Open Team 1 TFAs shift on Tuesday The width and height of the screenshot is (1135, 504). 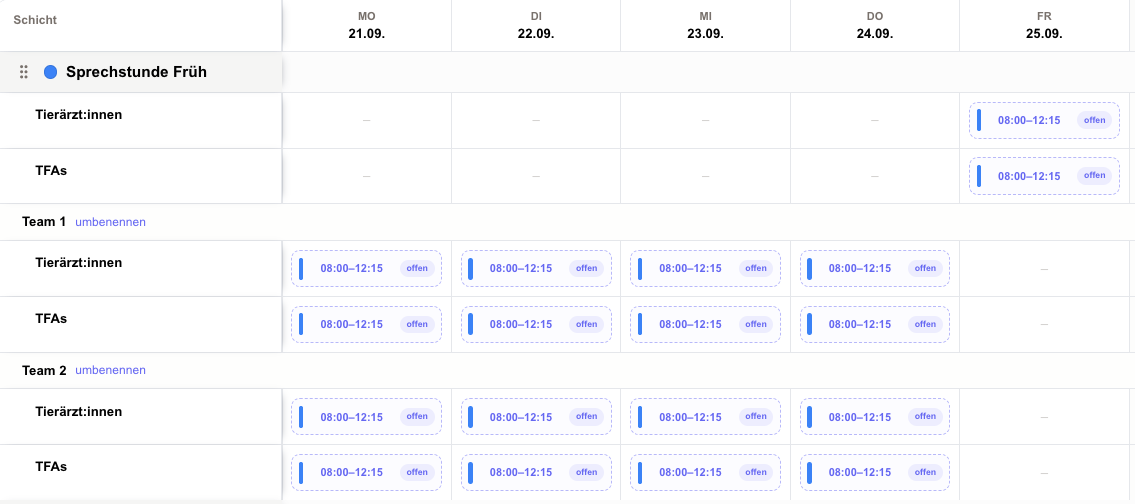pos(536,324)
